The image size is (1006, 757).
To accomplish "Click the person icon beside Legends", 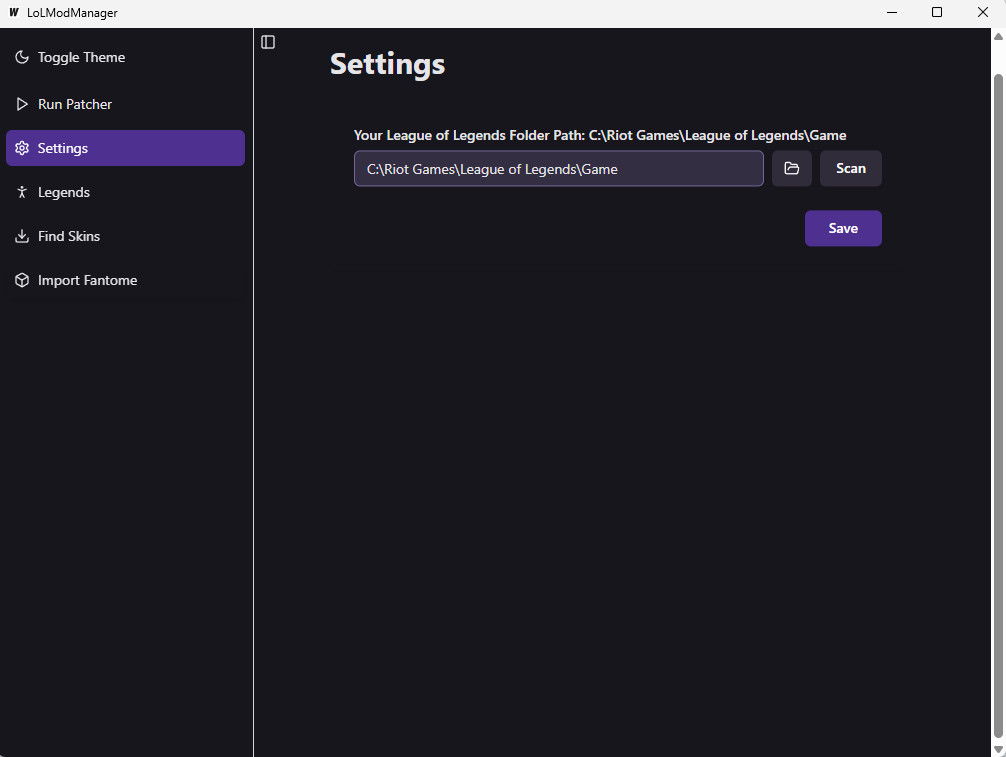I will tap(21, 191).
